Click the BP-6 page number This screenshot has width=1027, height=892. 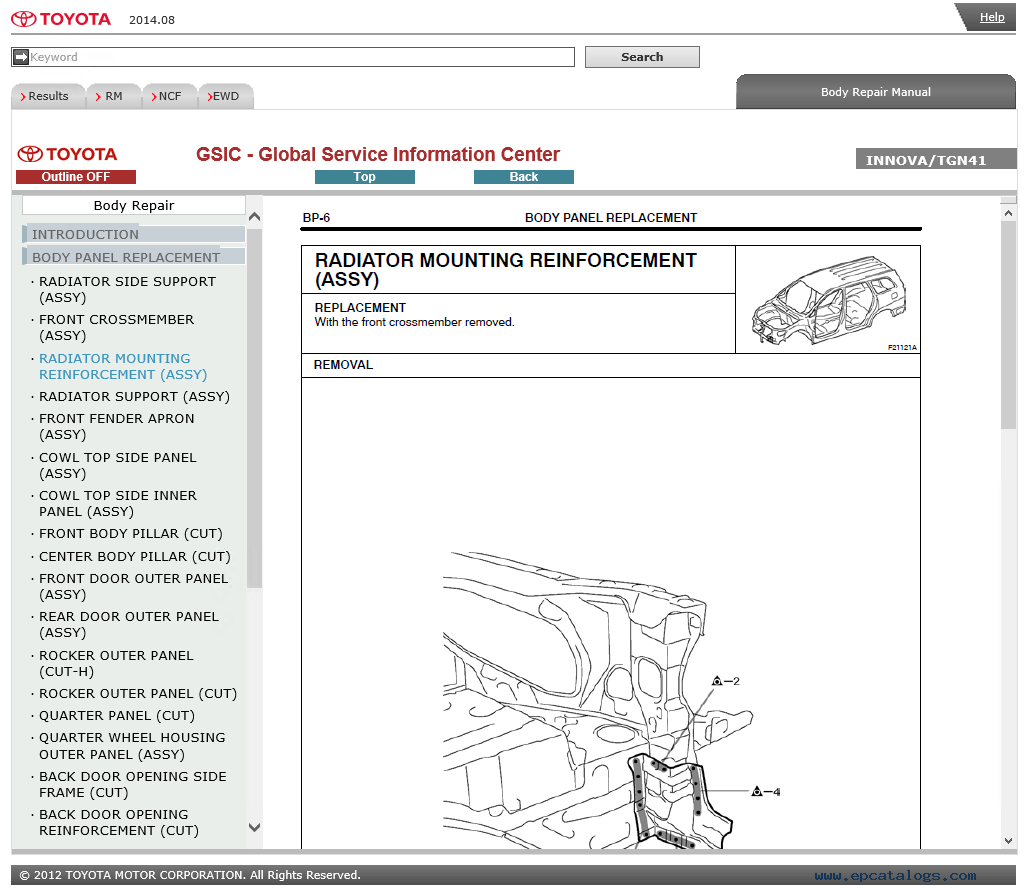pyautogui.click(x=316, y=217)
